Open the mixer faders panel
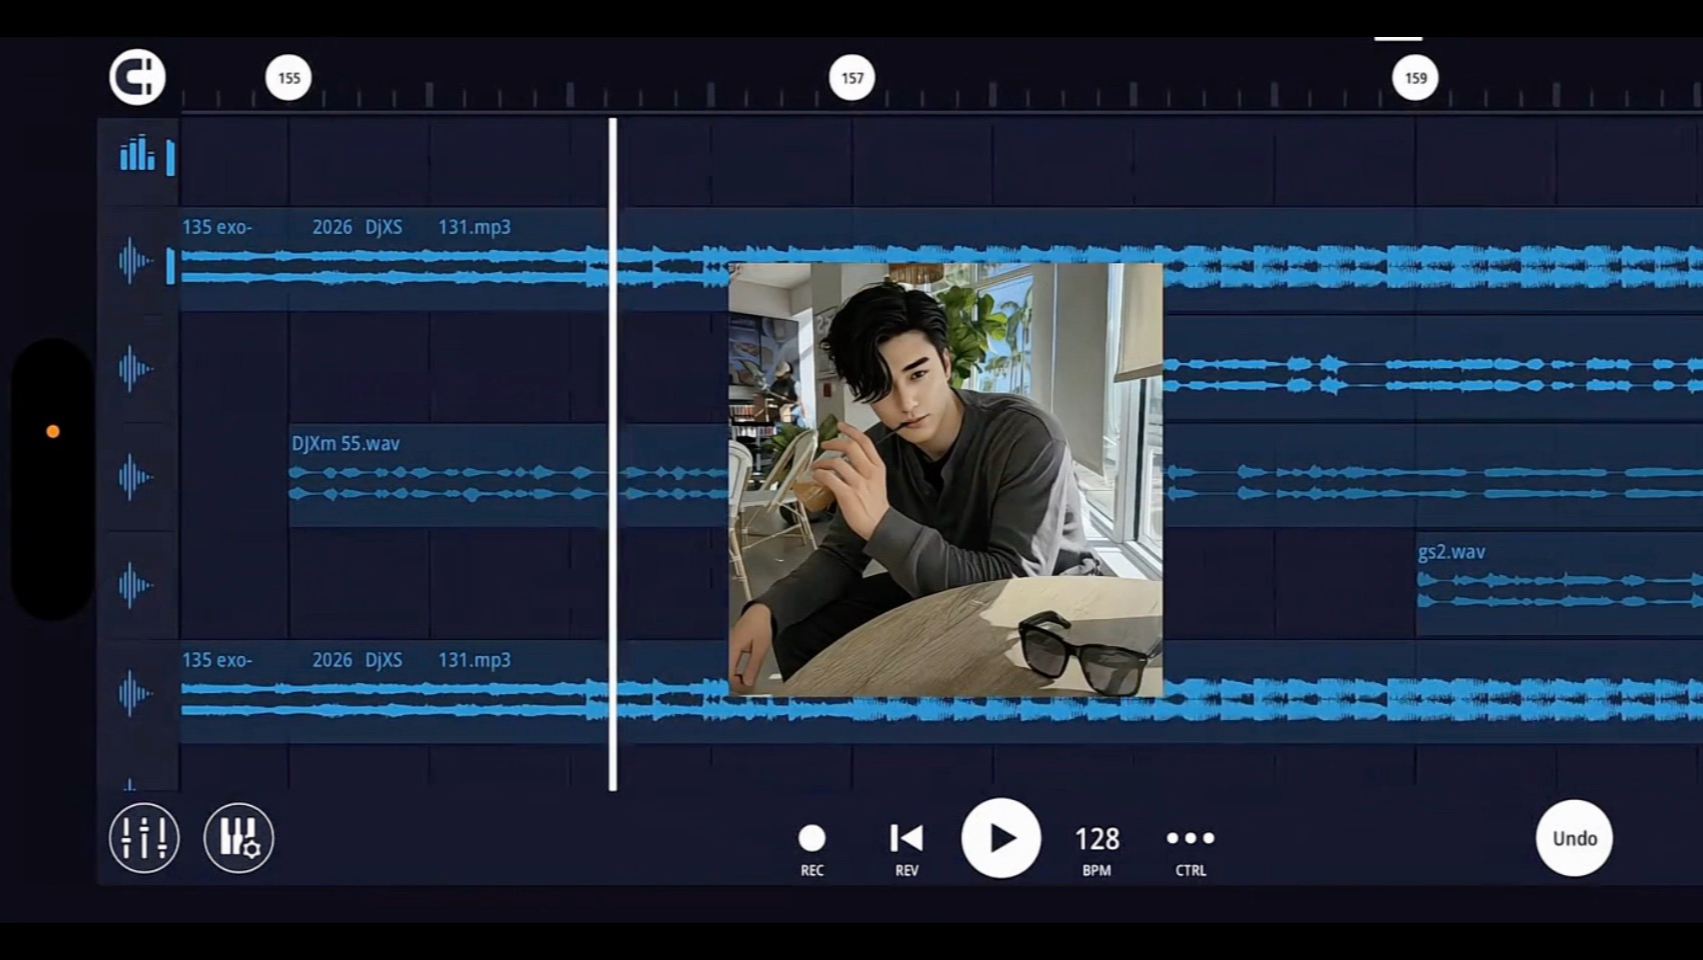1703x960 pixels. 144,838
